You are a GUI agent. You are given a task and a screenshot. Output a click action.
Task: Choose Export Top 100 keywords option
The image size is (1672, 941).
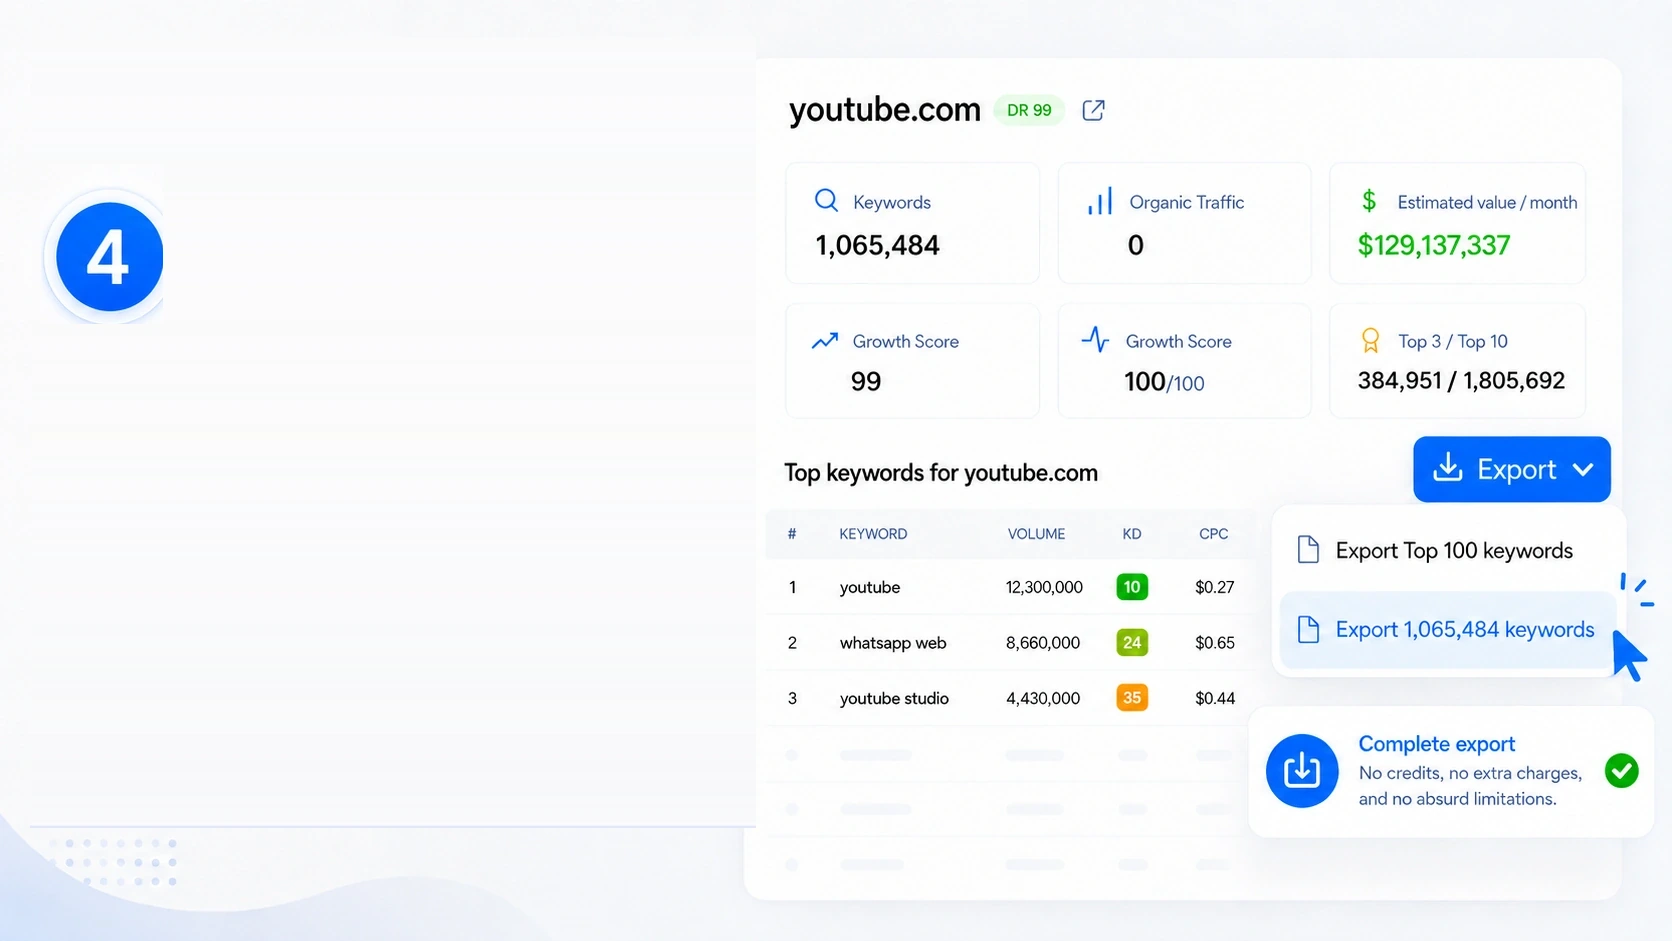[x=1448, y=550]
